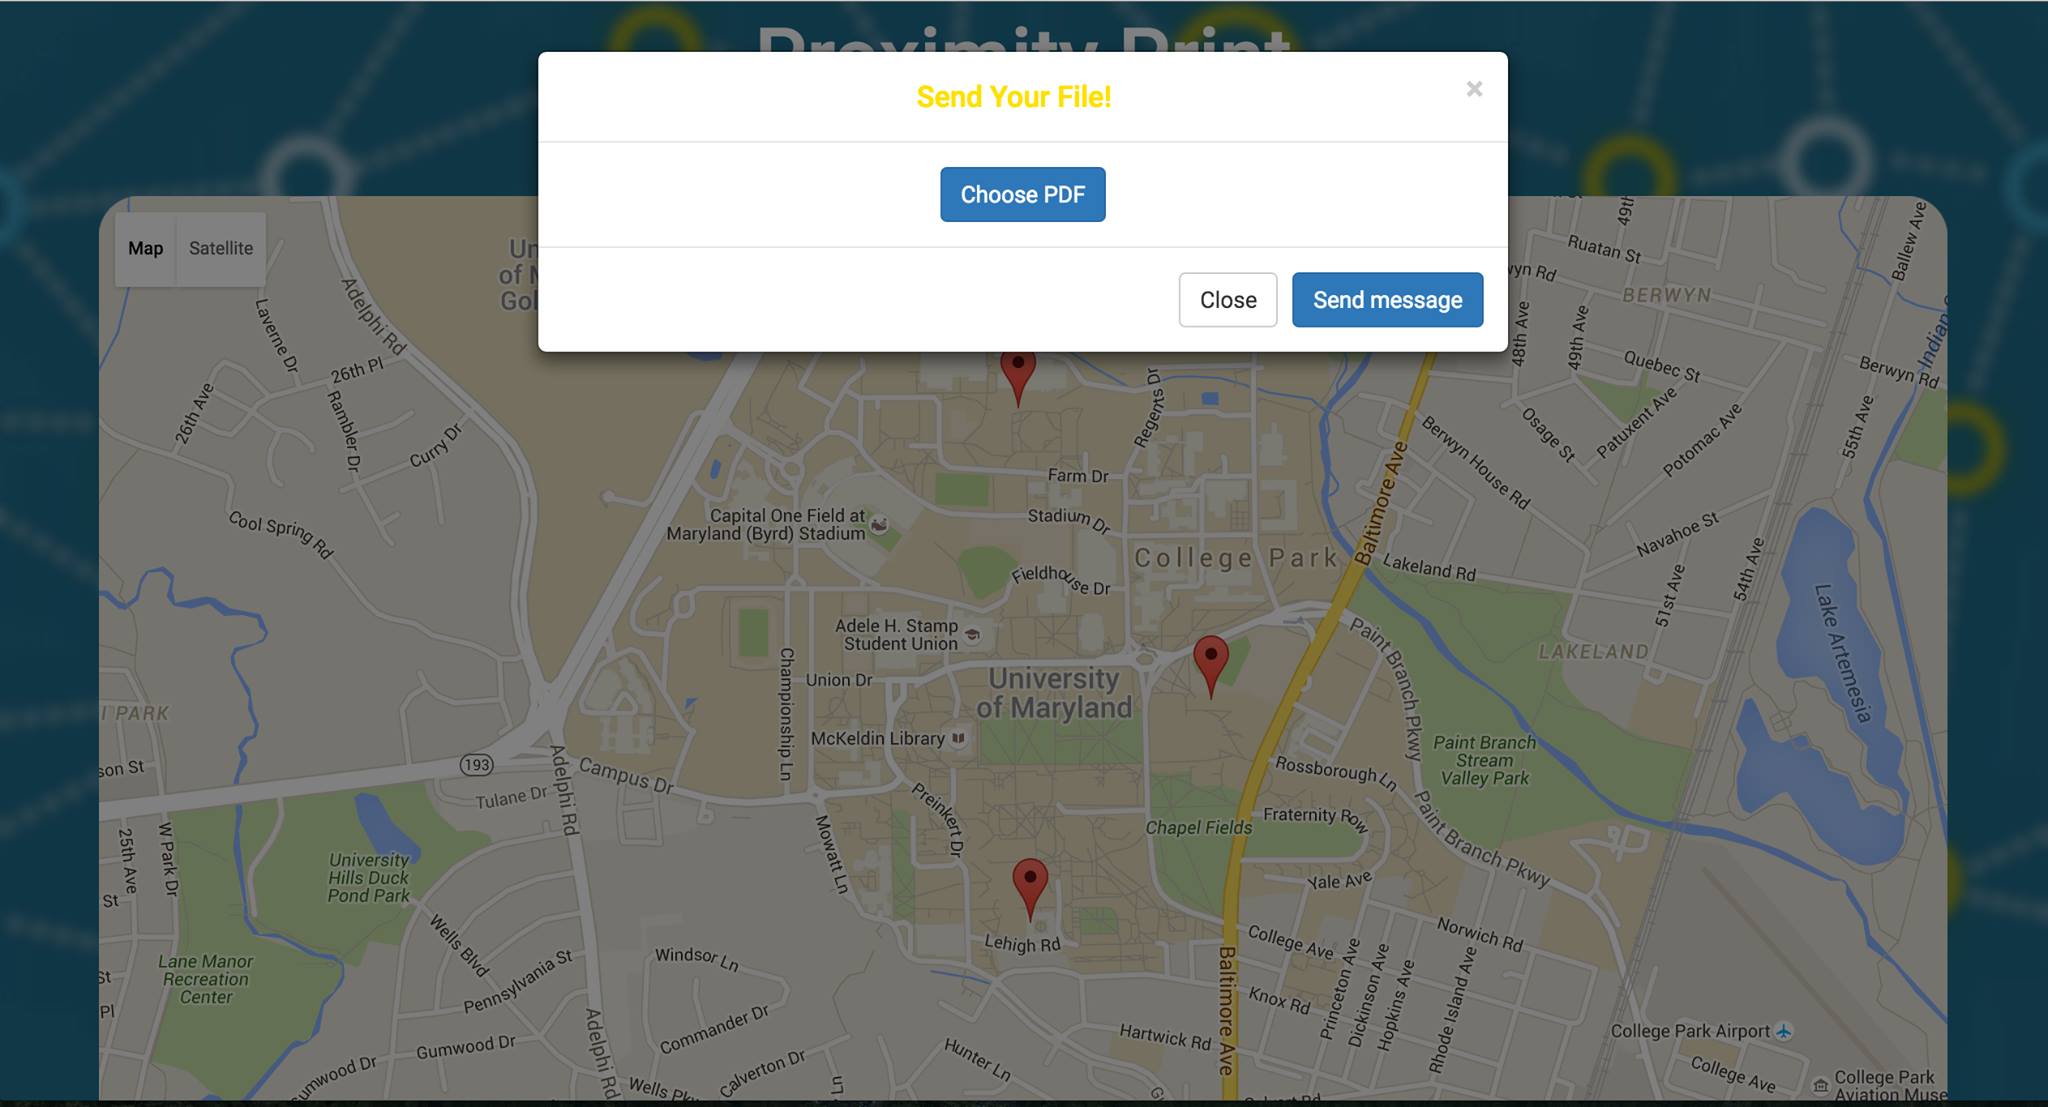
Task: Click the College Park Aviation Museum icon
Action: 1821,1085
